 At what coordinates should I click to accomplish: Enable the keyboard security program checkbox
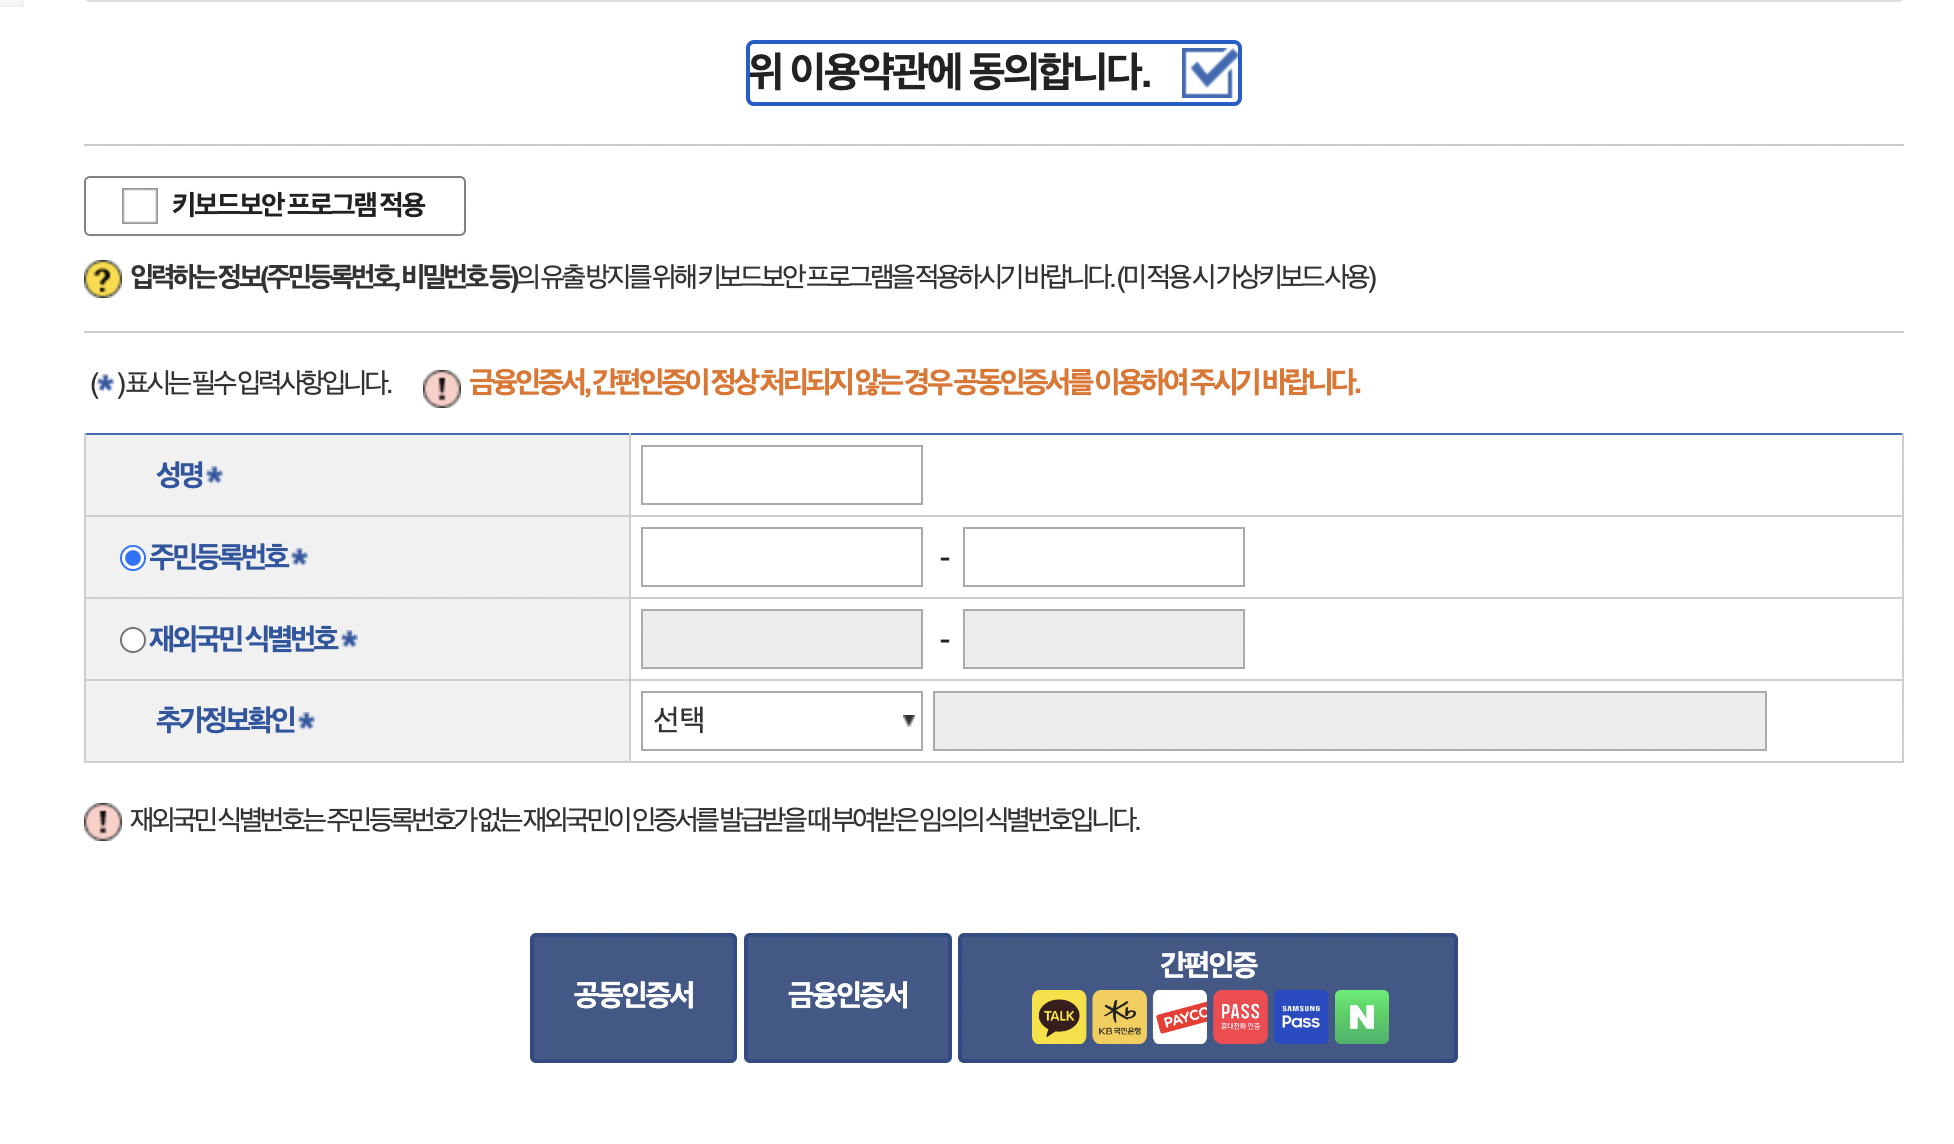(x=140, y=206)
